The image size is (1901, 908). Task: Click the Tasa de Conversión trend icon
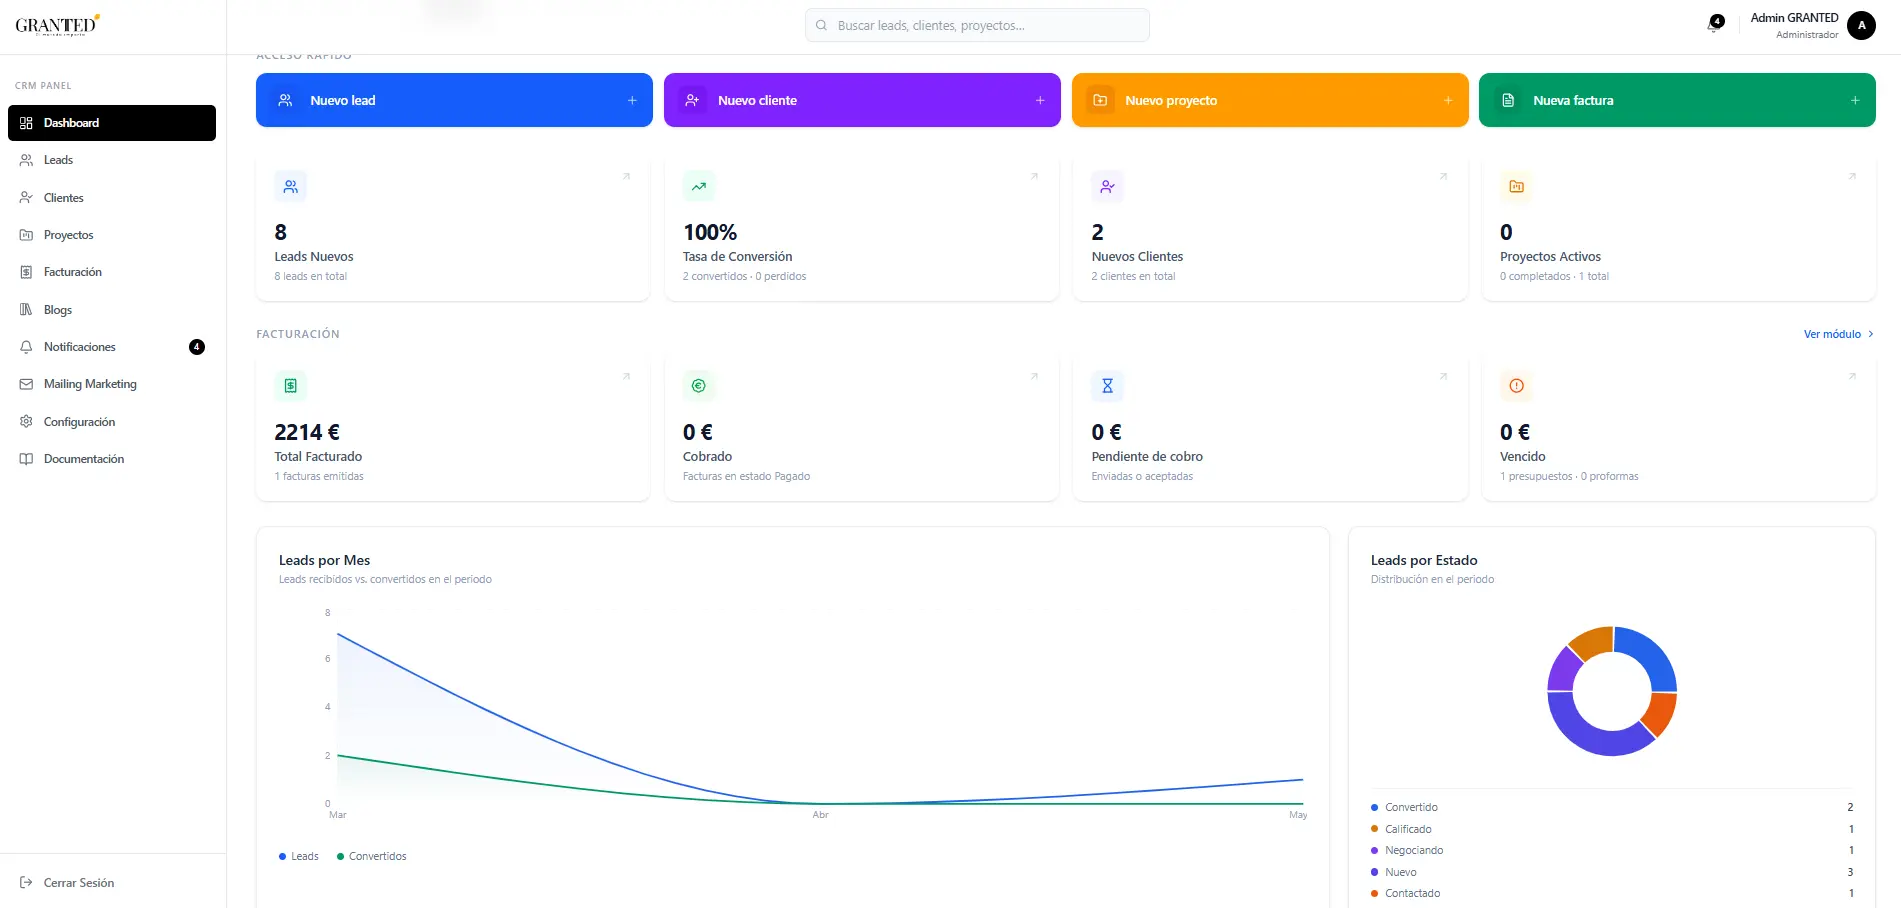pyautogui.click(x=699, y=186)
